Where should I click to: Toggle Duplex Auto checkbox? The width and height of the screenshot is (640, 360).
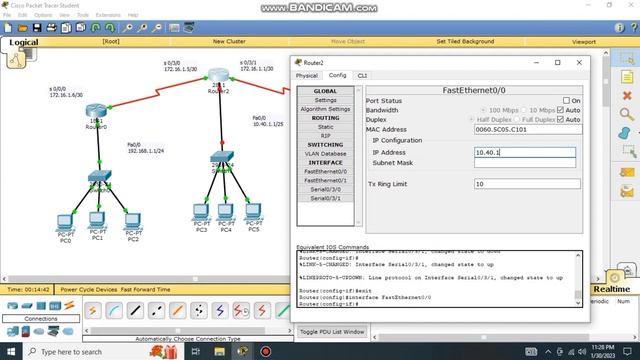pos(560,119)
